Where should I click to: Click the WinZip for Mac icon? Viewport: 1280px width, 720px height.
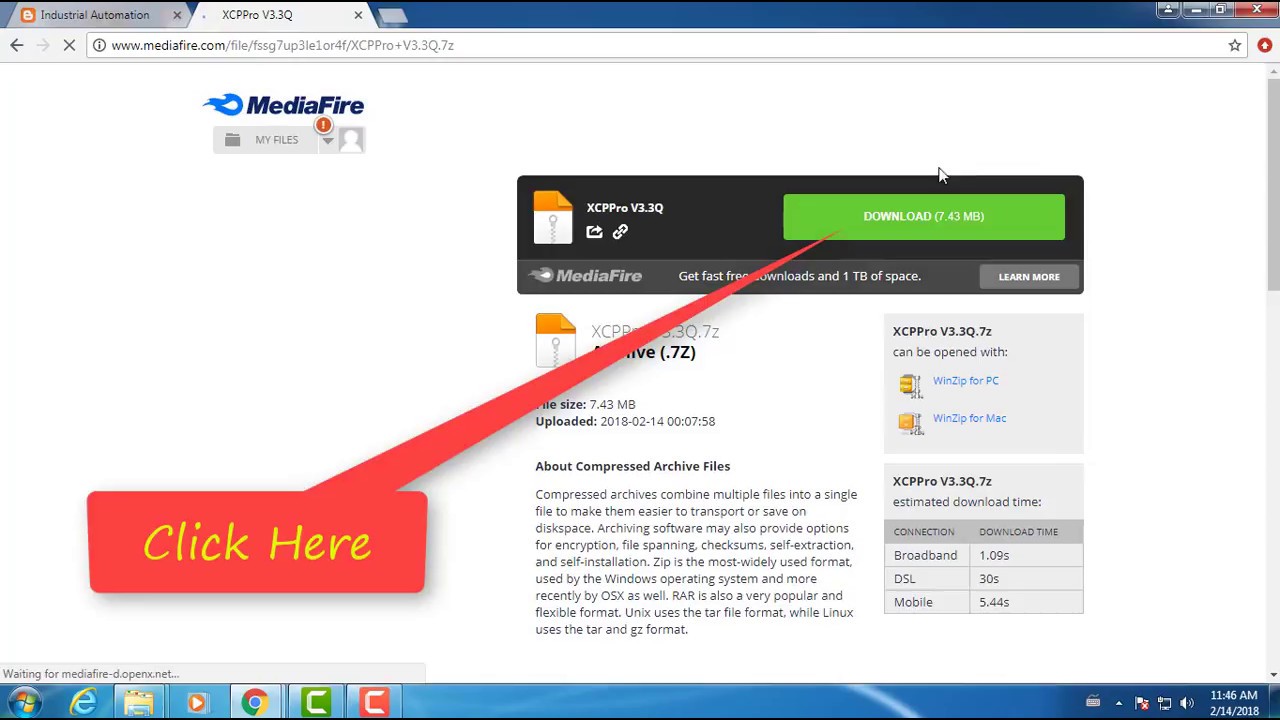[x=910, y=422]
